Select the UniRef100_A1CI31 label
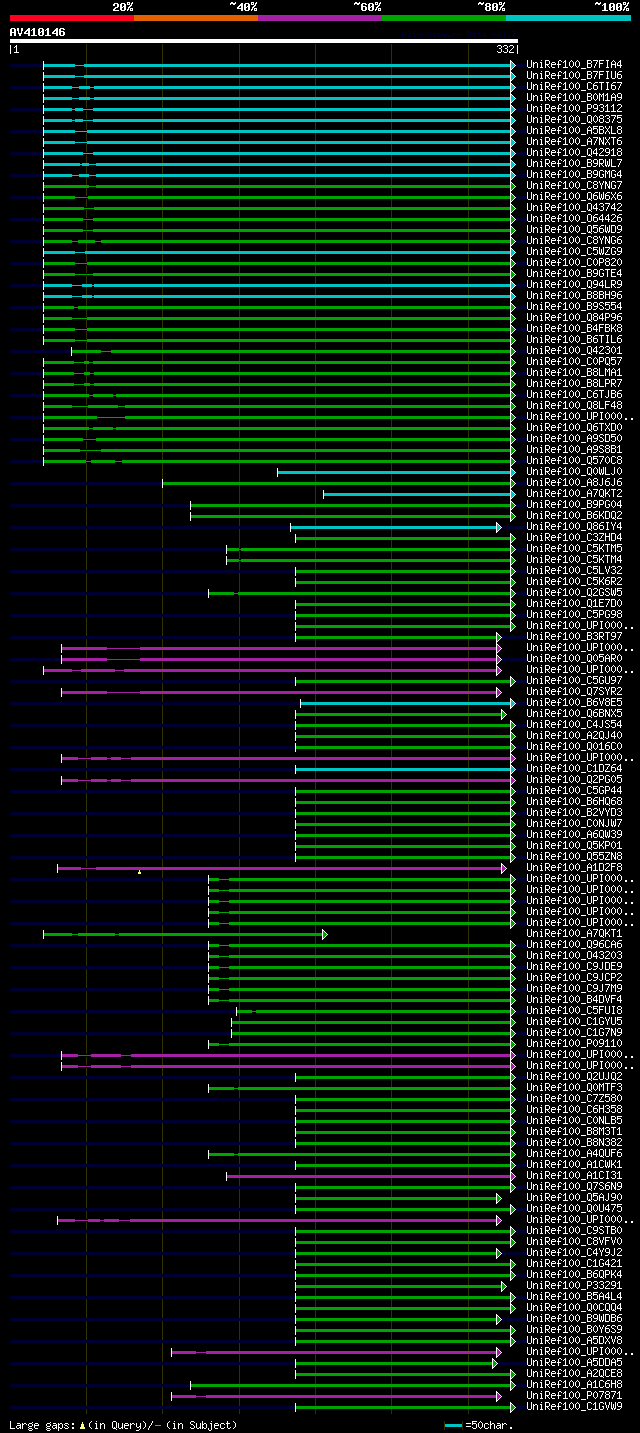This screenshot has width=640, height=1433. 574,1175
